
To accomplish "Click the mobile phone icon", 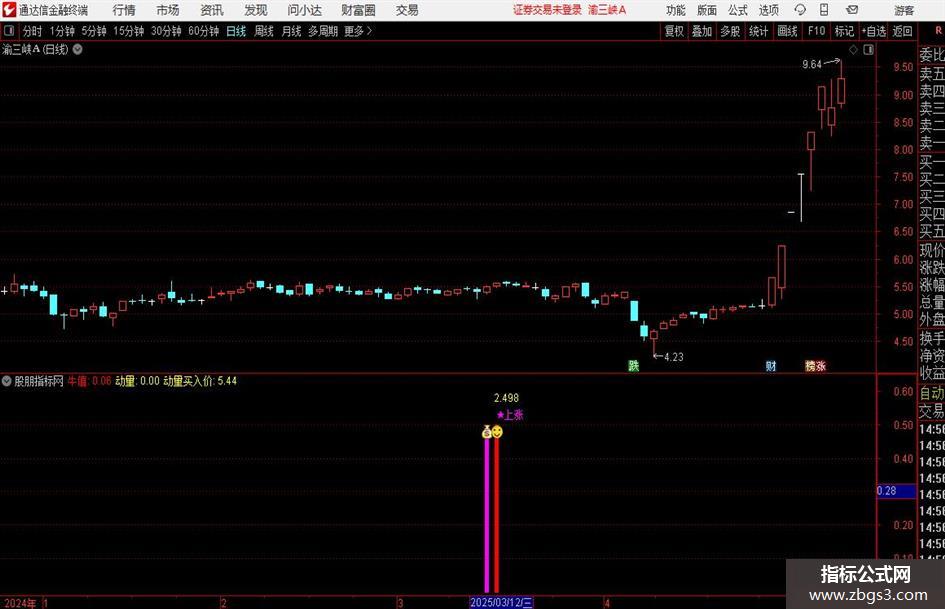I will tap(824, 10).
